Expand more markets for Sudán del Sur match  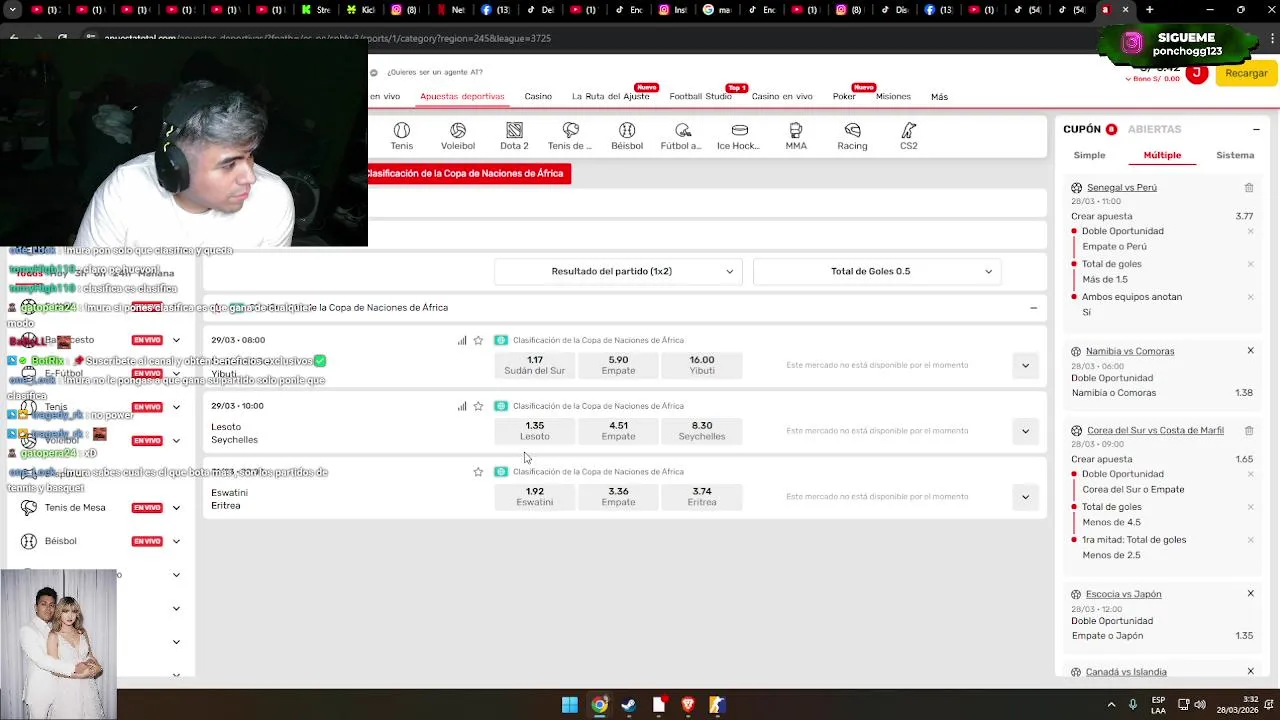(1025, 365)
